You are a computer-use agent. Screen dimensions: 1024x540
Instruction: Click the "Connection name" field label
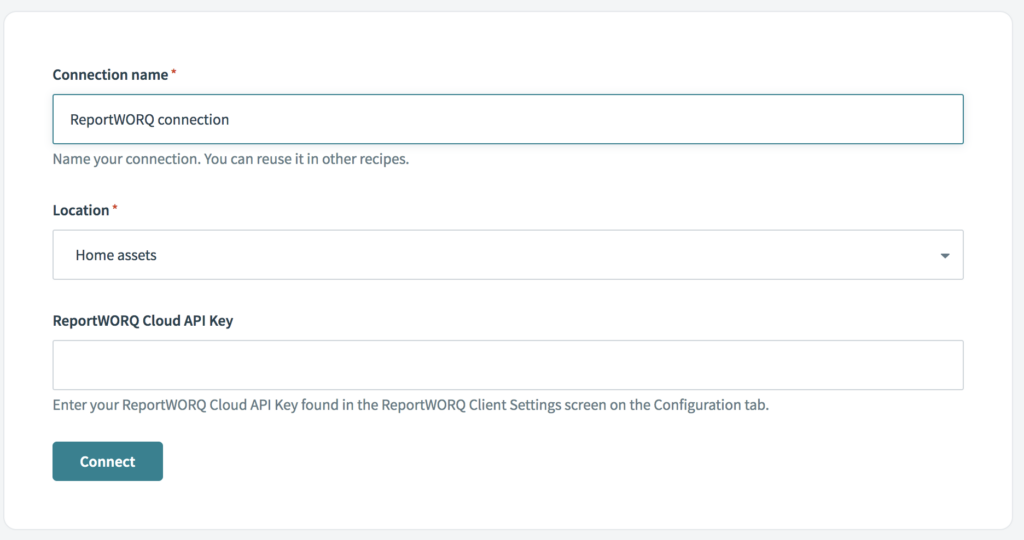pos(110,75)
